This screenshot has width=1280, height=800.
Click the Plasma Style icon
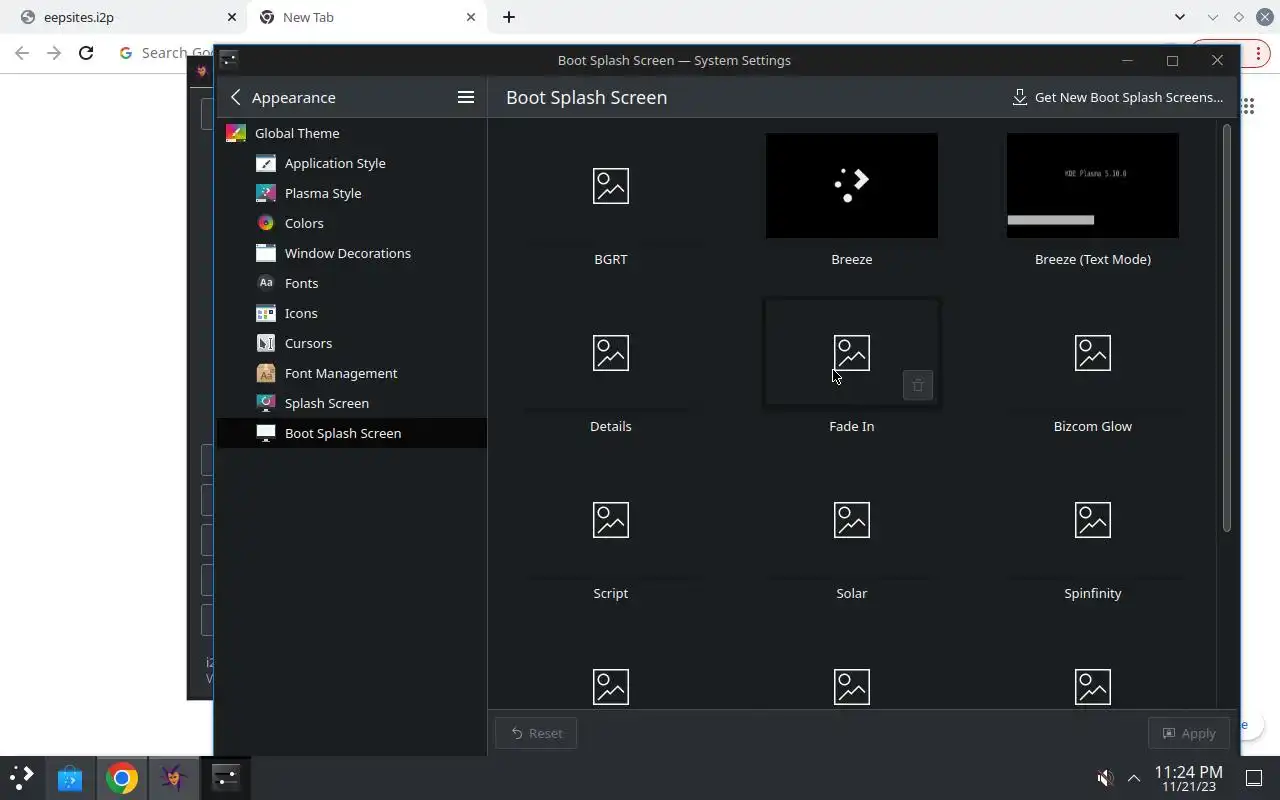[x=265, y=193]
